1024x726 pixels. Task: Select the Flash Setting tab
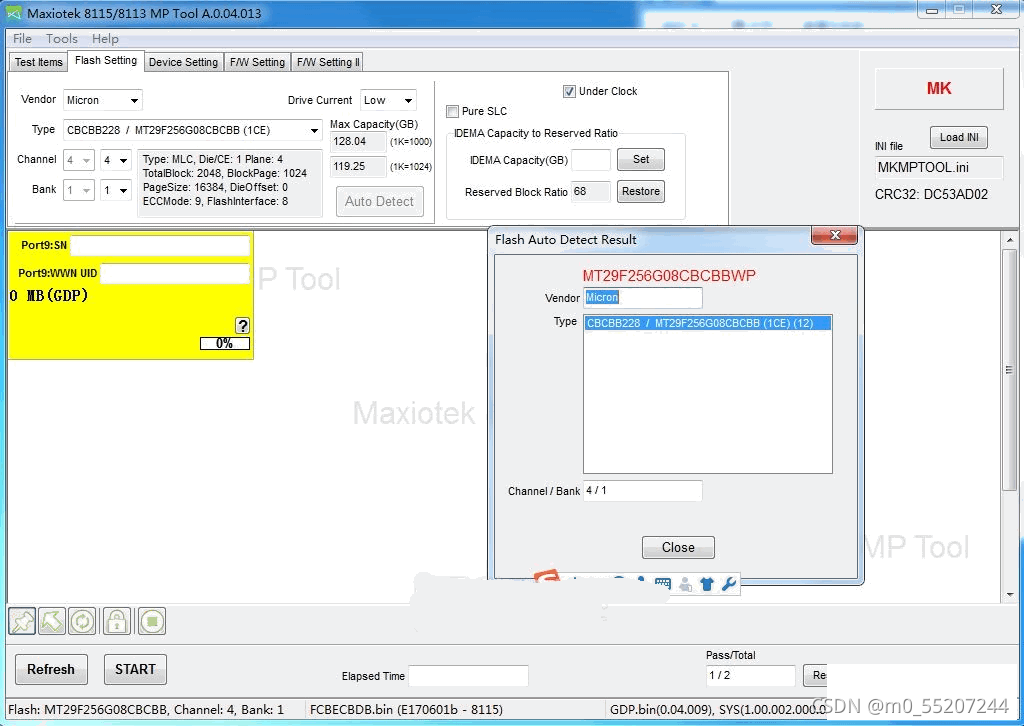(106, 61)
